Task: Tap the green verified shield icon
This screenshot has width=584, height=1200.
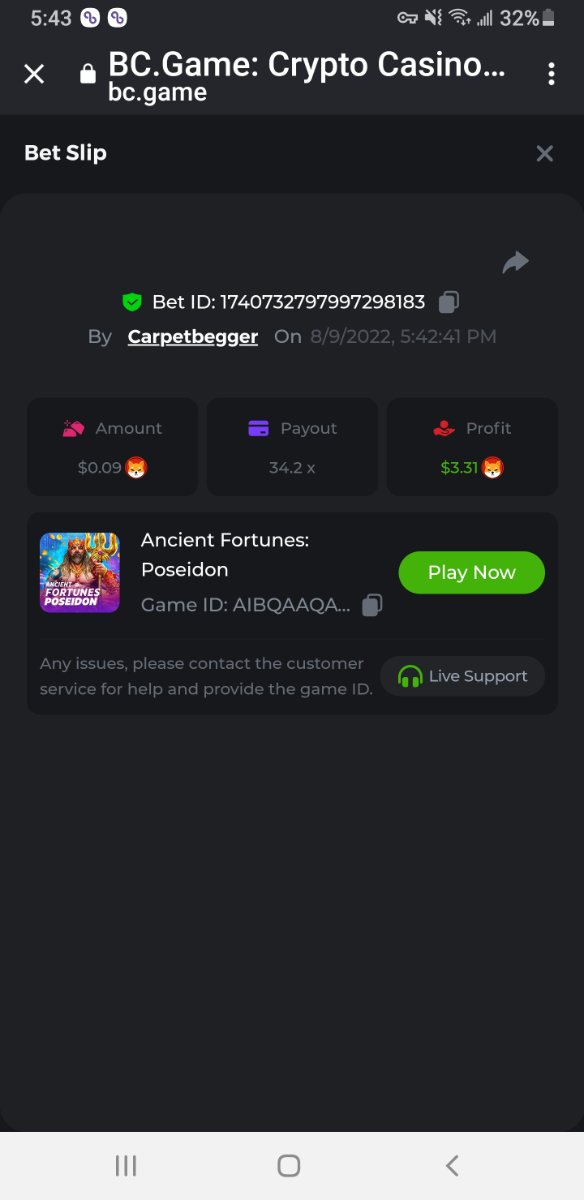Action: coord(132,301)
